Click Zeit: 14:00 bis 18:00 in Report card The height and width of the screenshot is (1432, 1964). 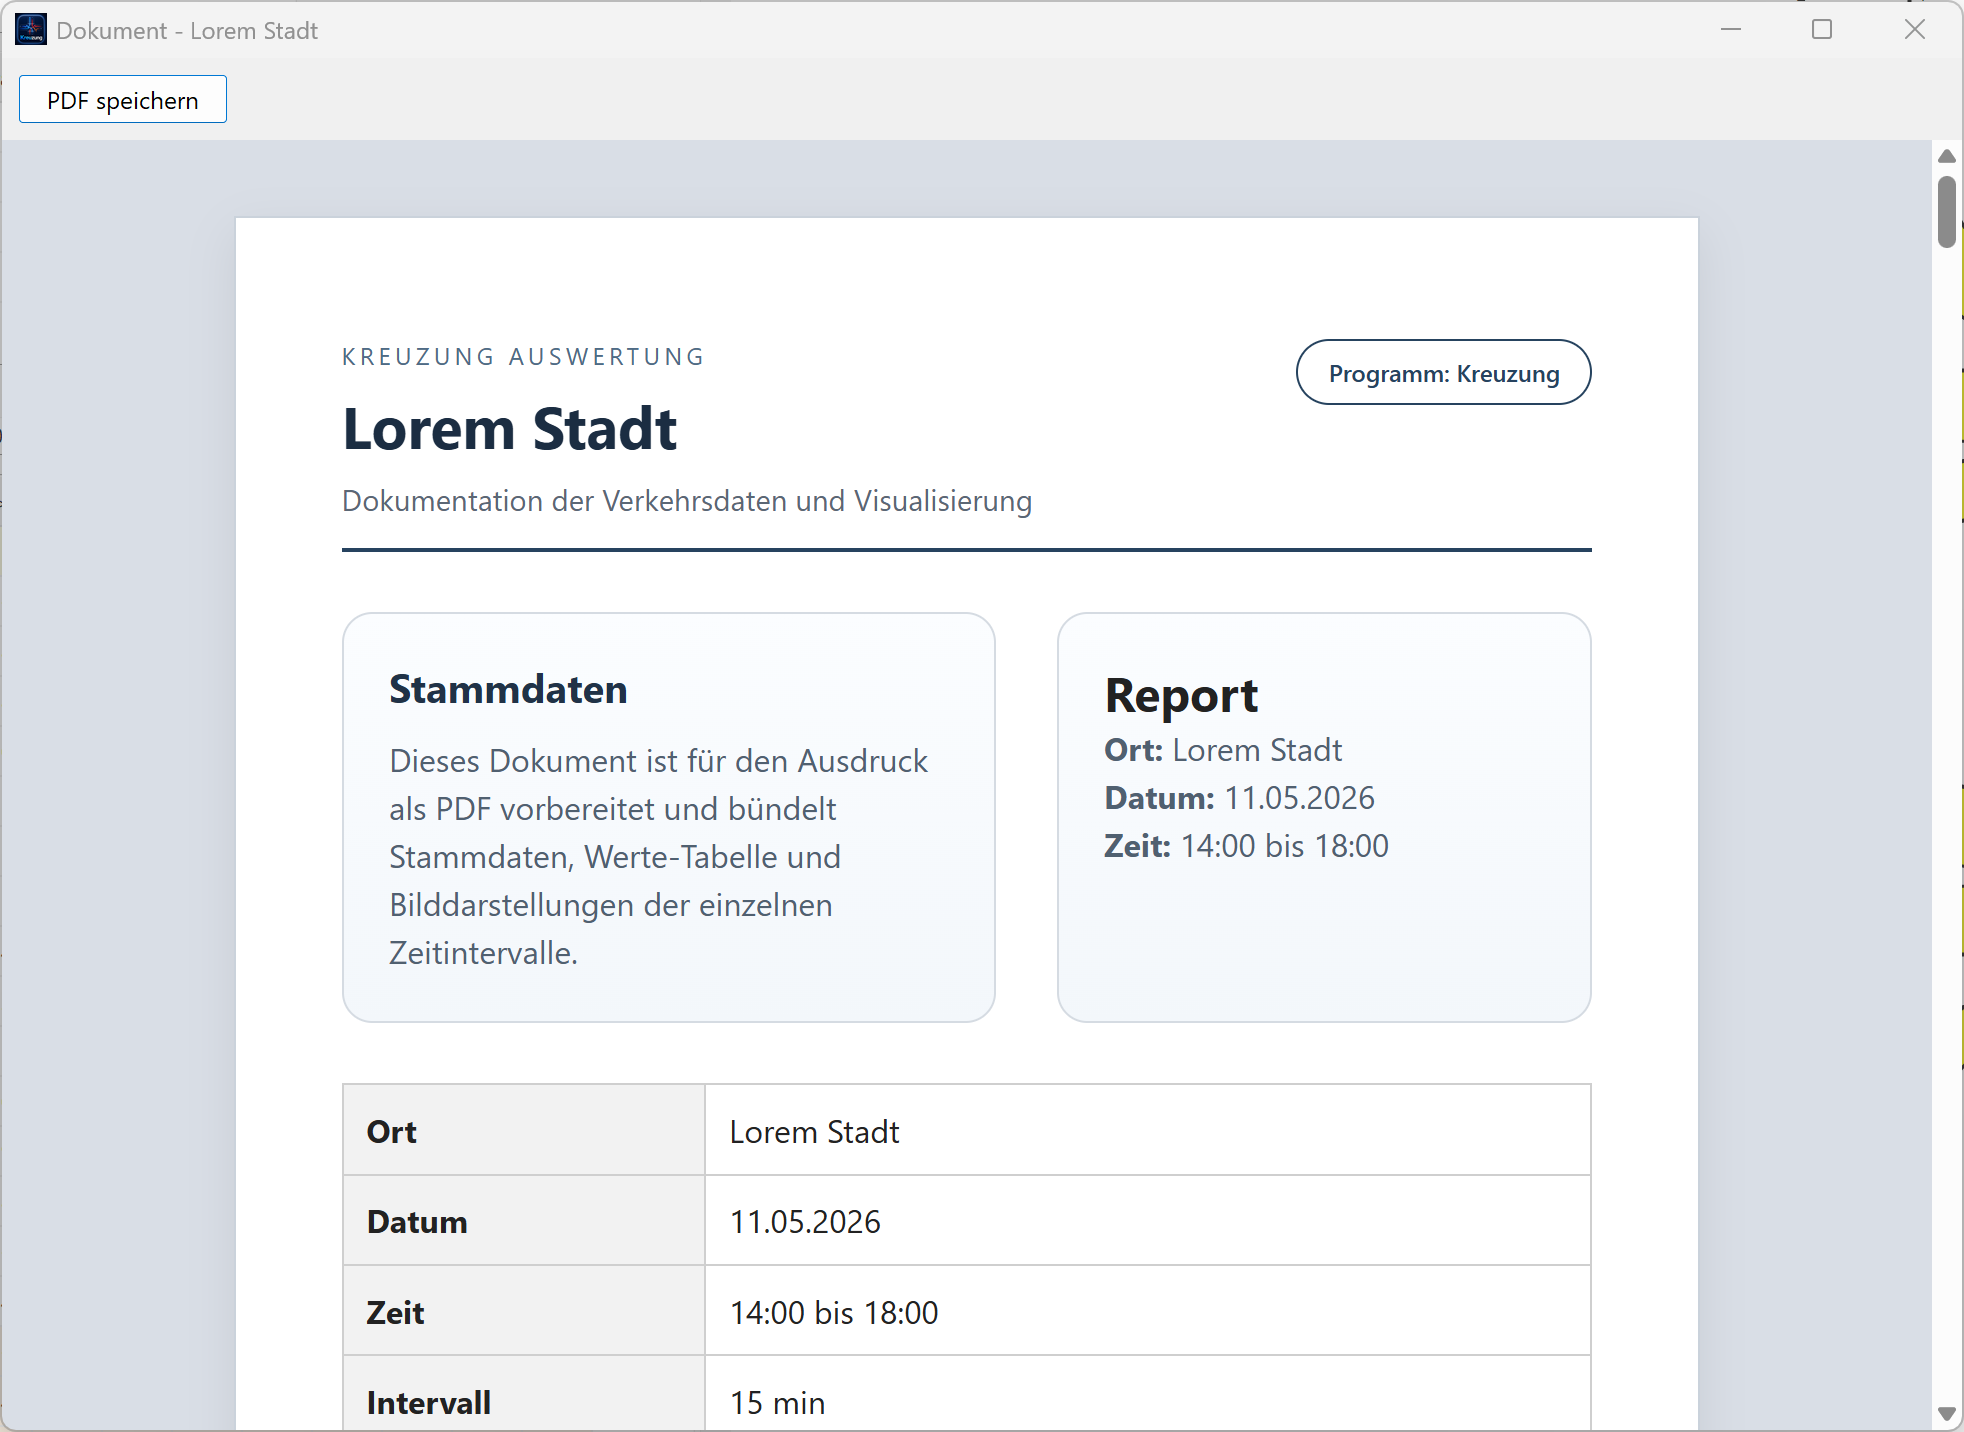pos(1247,846)
